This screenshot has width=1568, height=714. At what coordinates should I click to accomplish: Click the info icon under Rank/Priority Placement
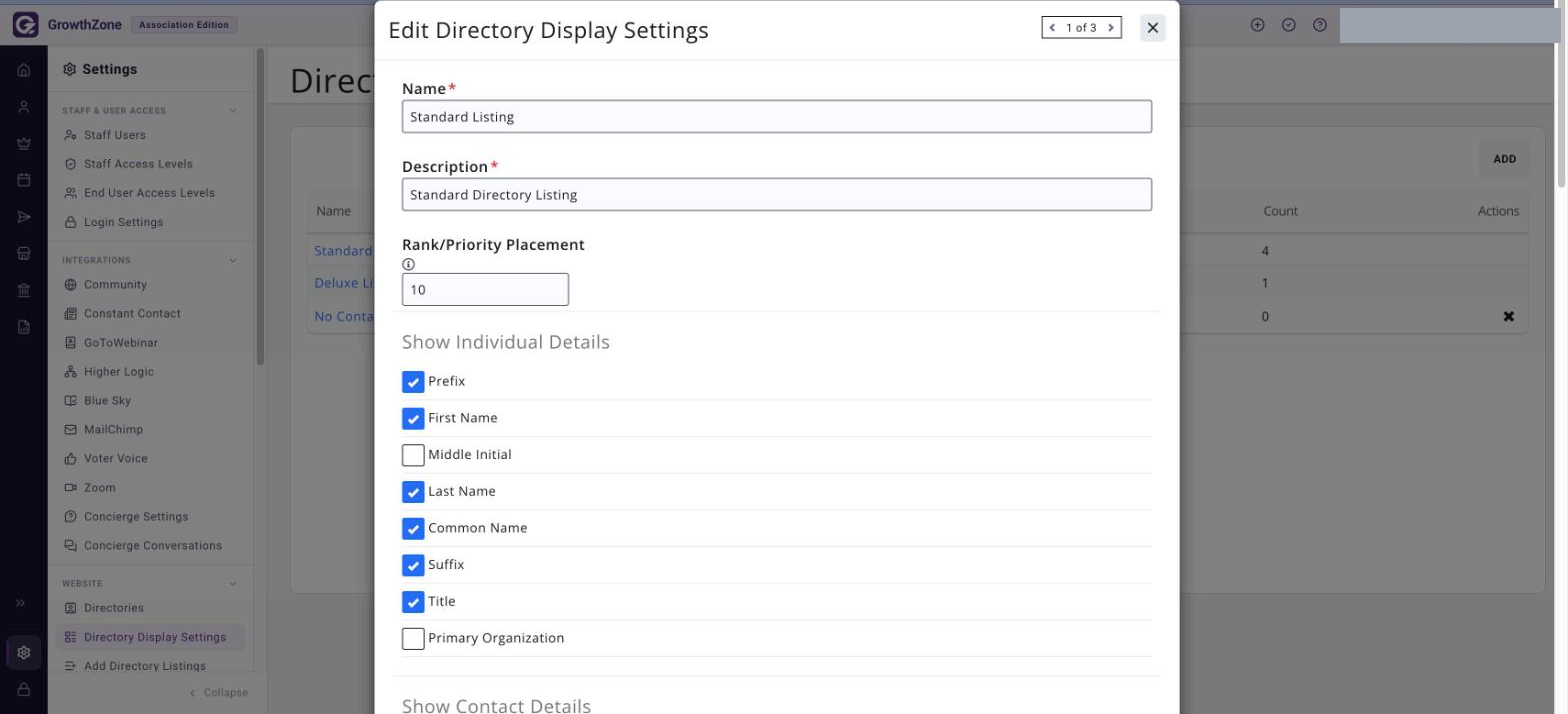pyautogui.click(x=408, y=264)
